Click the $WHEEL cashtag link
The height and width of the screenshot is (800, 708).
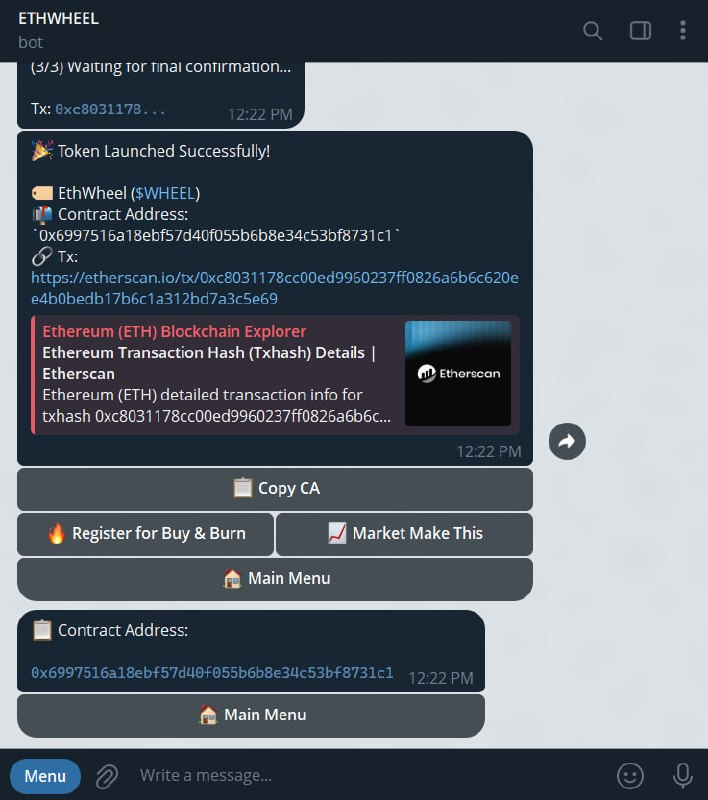click(x=165, y=193)
